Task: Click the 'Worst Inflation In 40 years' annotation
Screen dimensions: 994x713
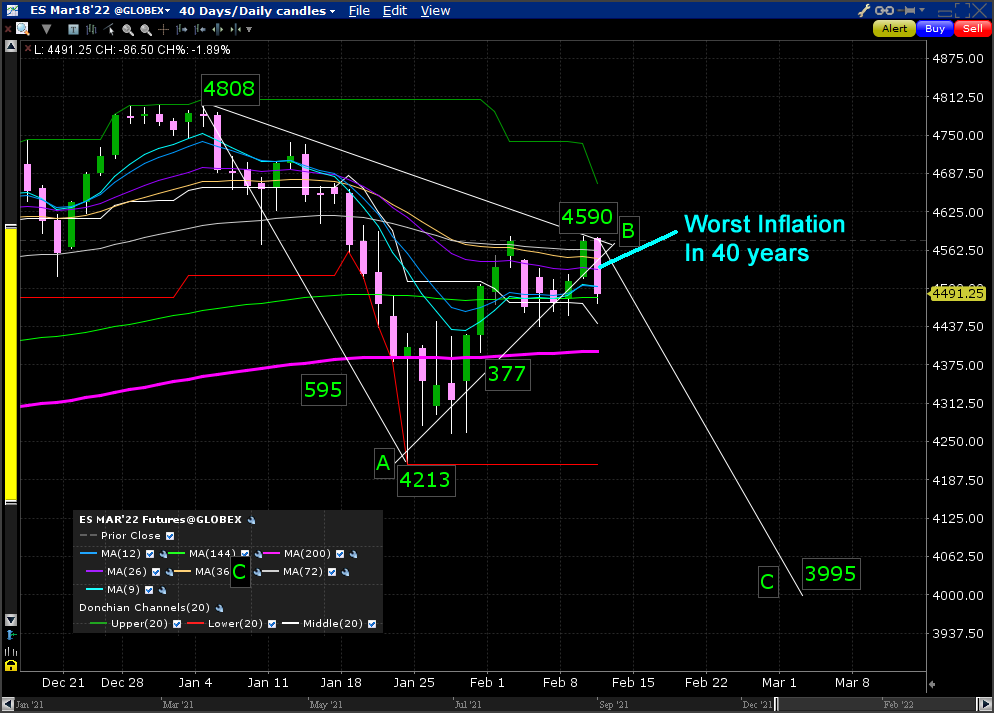Action: [x=764, y=239]
